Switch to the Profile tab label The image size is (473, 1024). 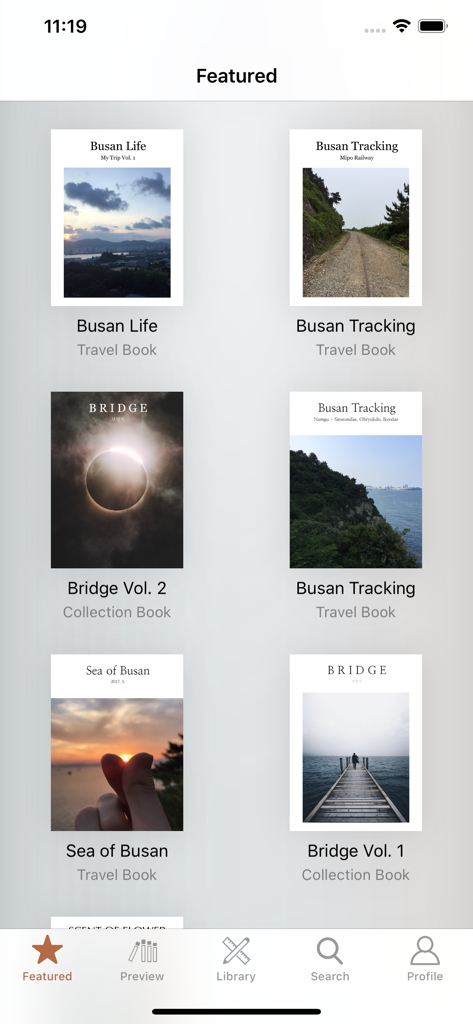click(425, 976)
